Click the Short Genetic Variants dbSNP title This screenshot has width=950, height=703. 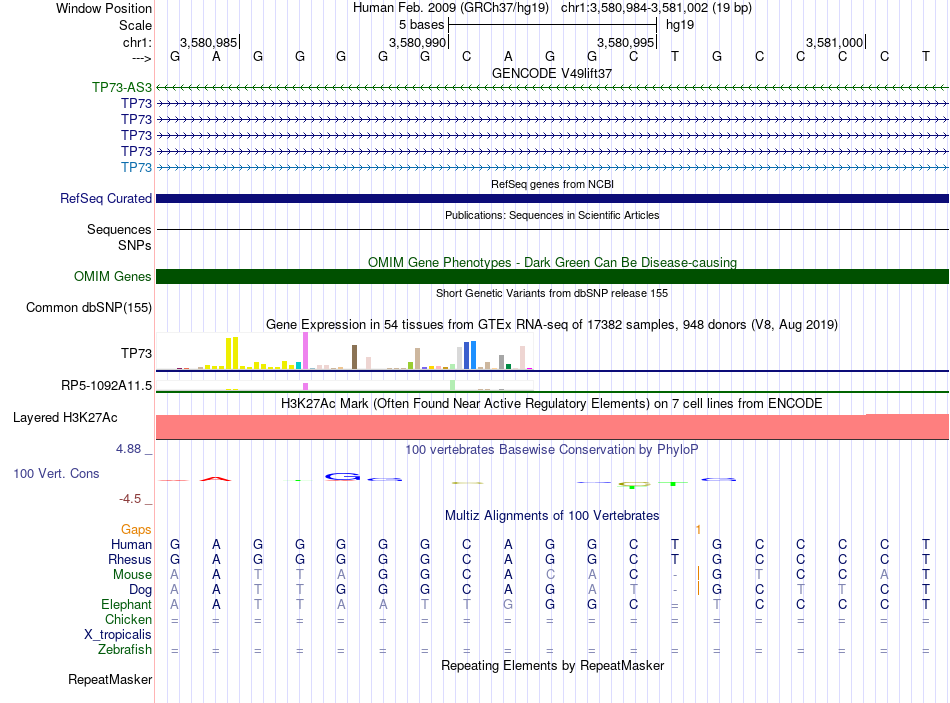point(552,293)
